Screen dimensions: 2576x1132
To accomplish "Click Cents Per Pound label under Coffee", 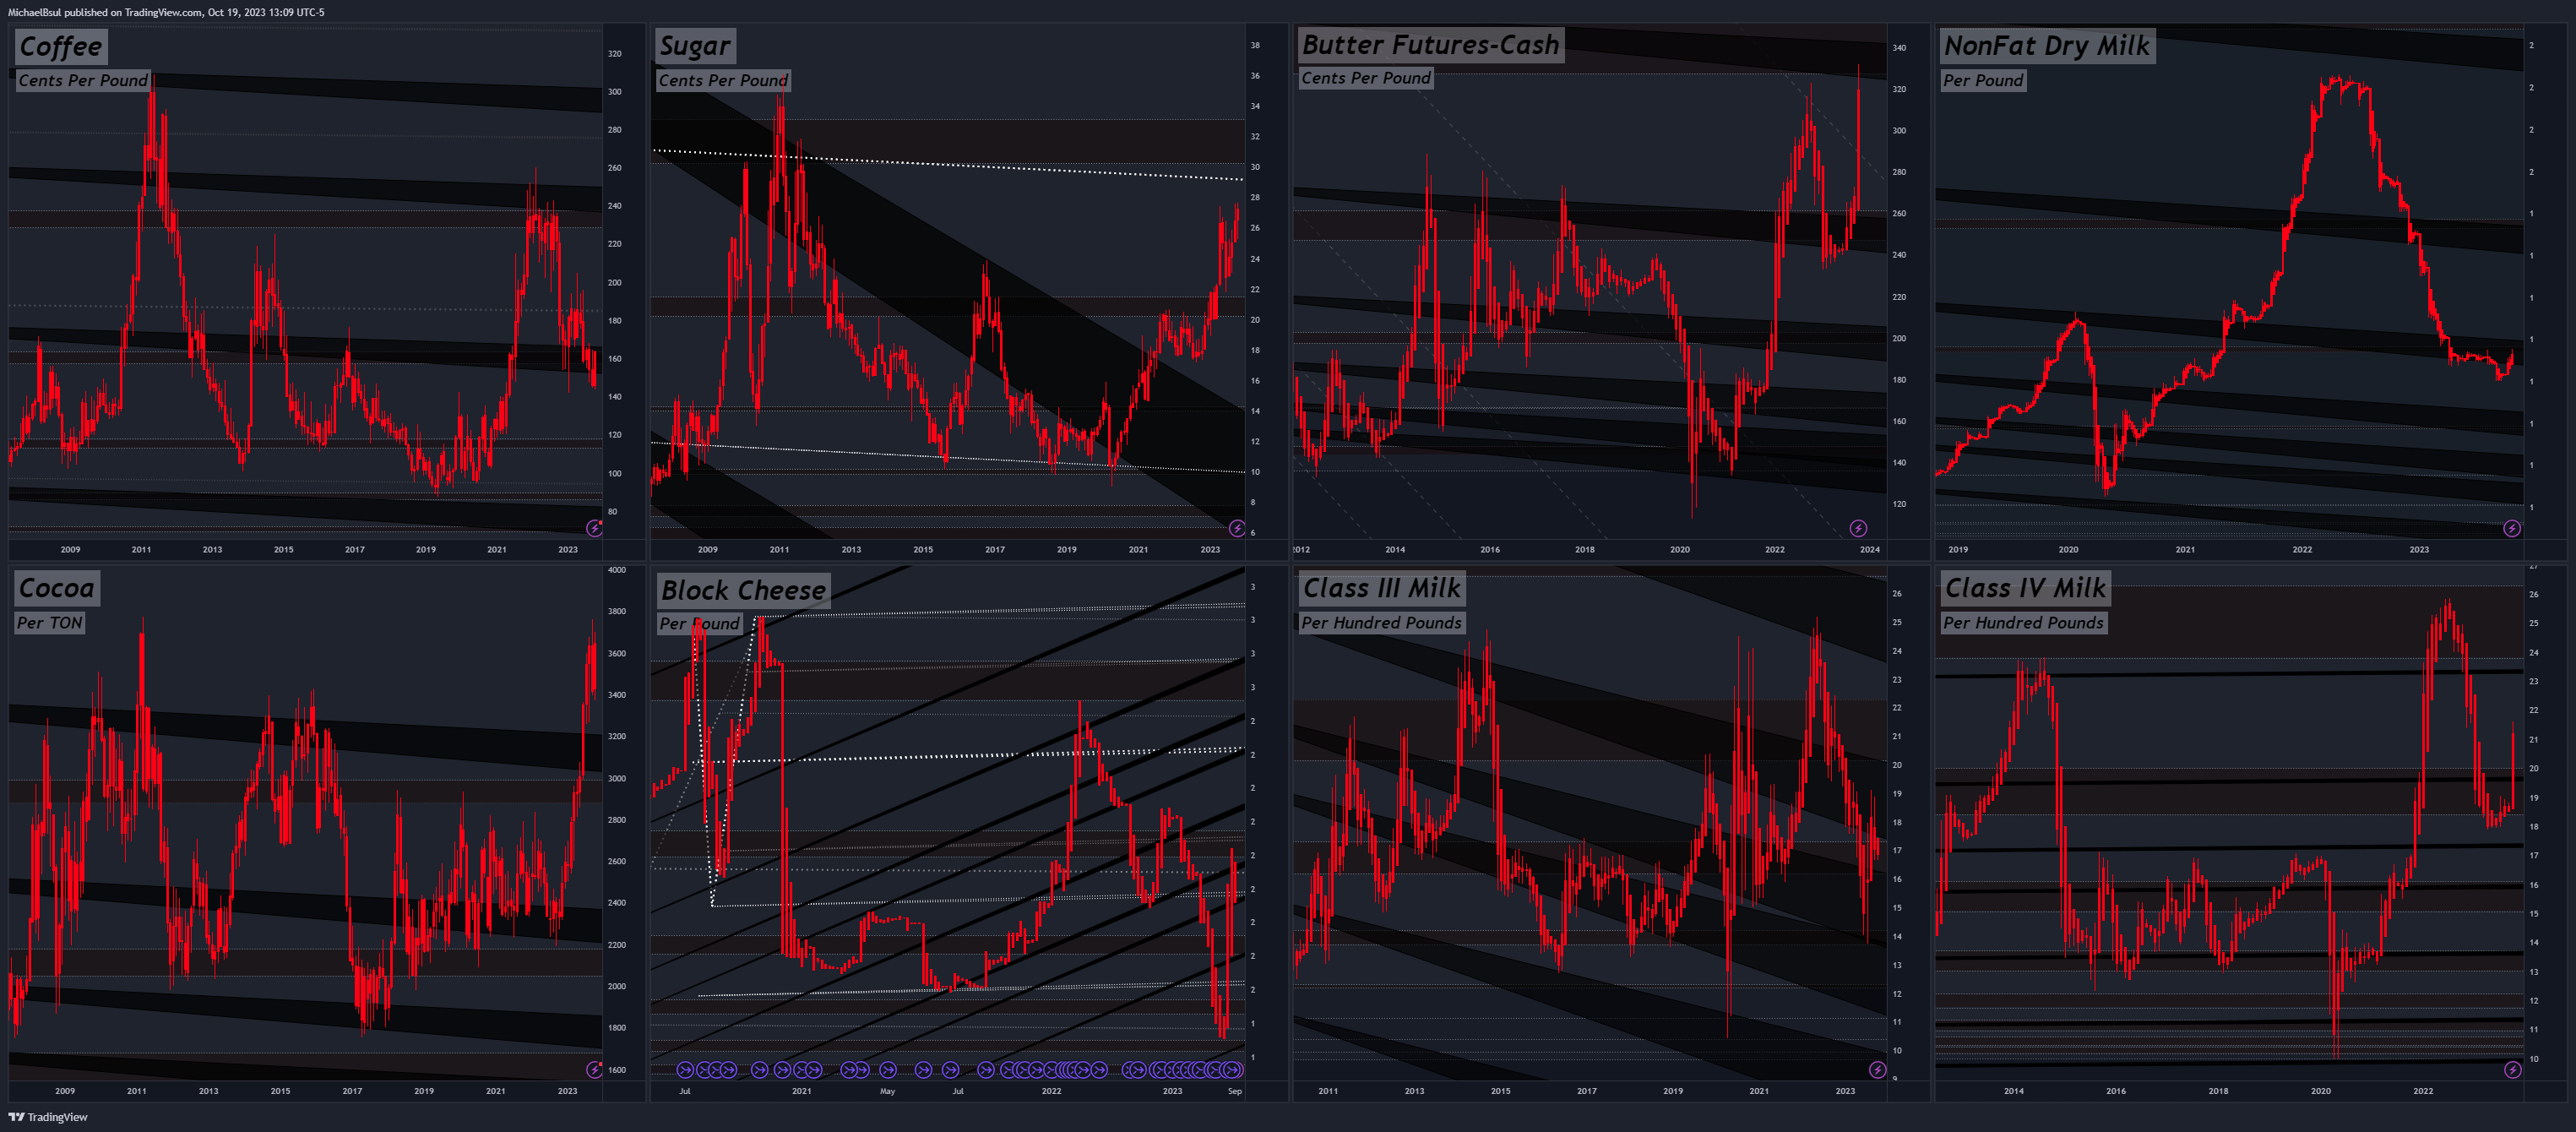I will [83, 80].
